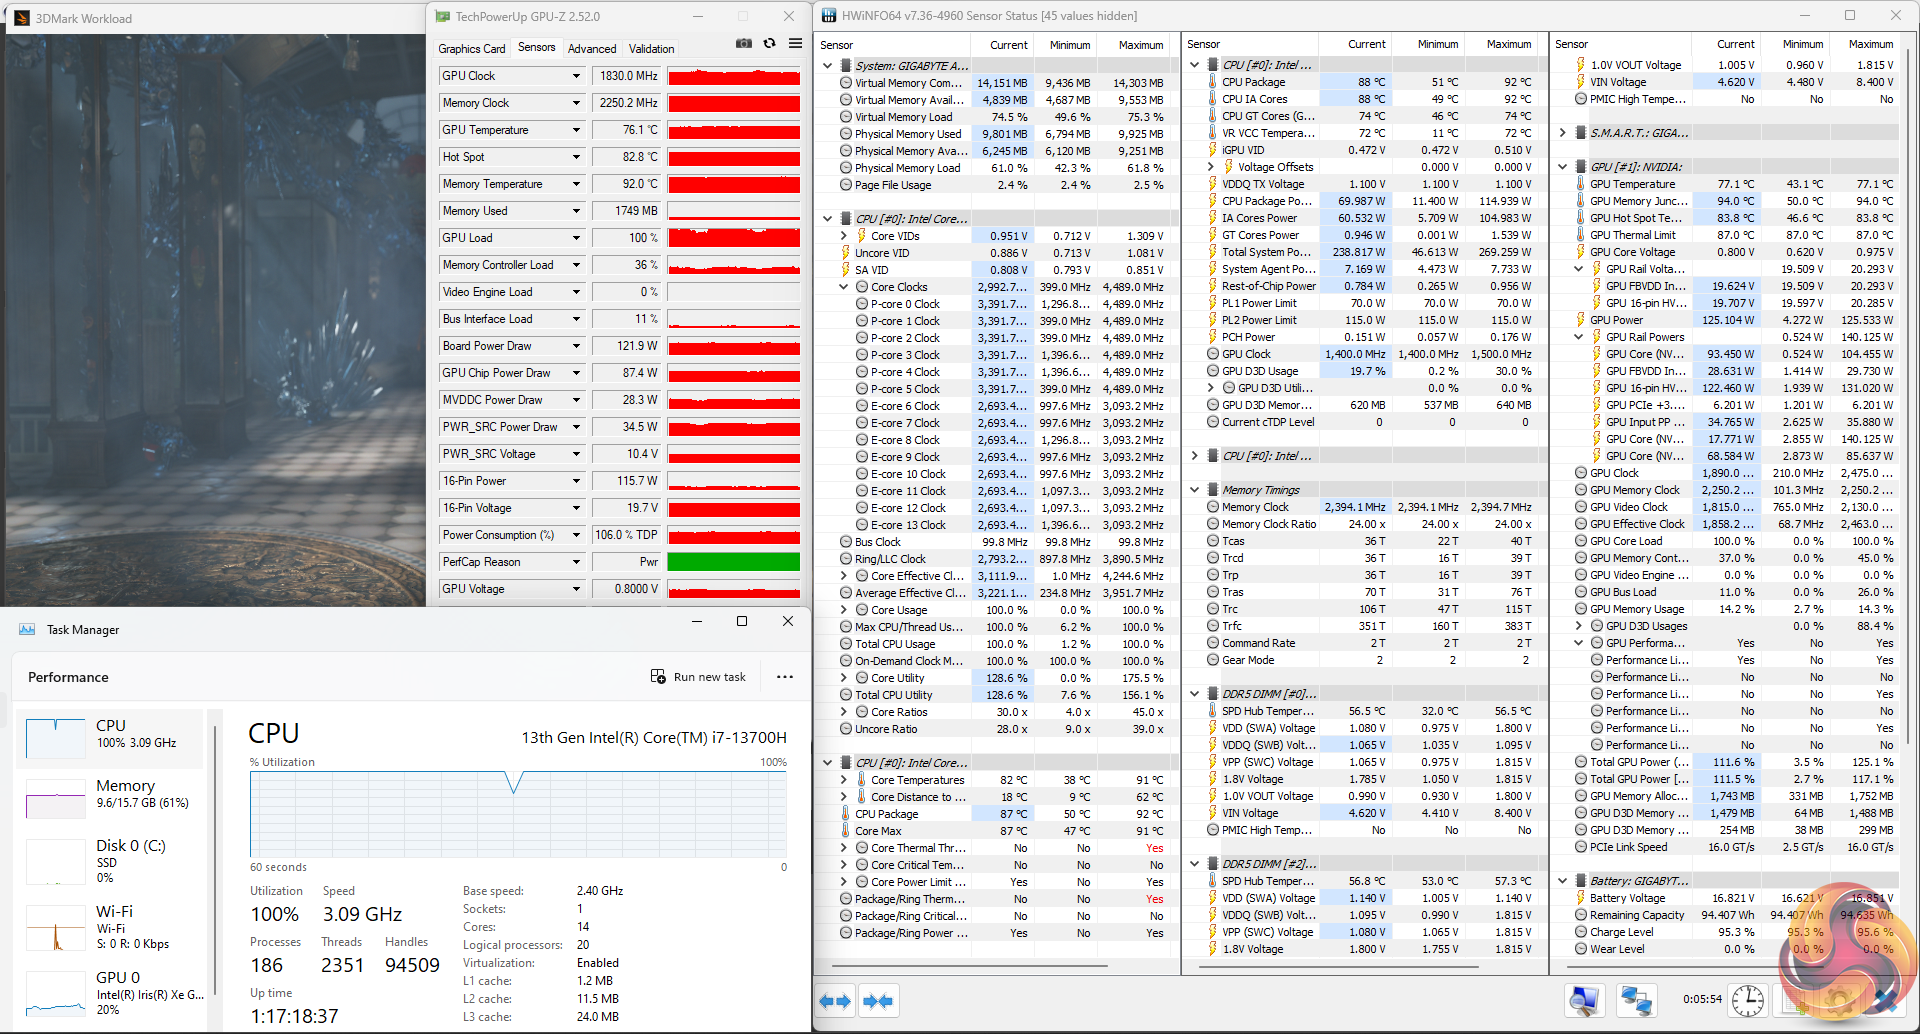Open Task Manager more options ellipsis
1920x1034 pixels.
[785, 677]
